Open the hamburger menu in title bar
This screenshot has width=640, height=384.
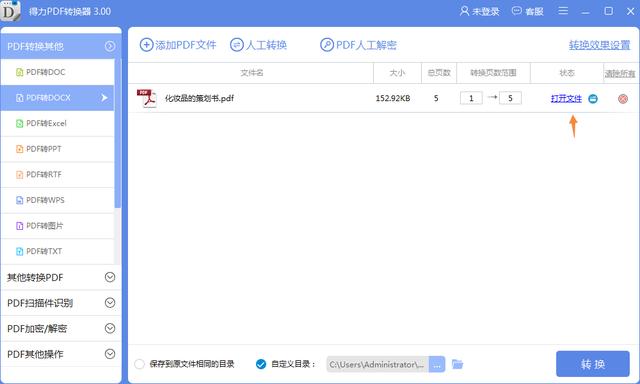click(x=563, y=11)
